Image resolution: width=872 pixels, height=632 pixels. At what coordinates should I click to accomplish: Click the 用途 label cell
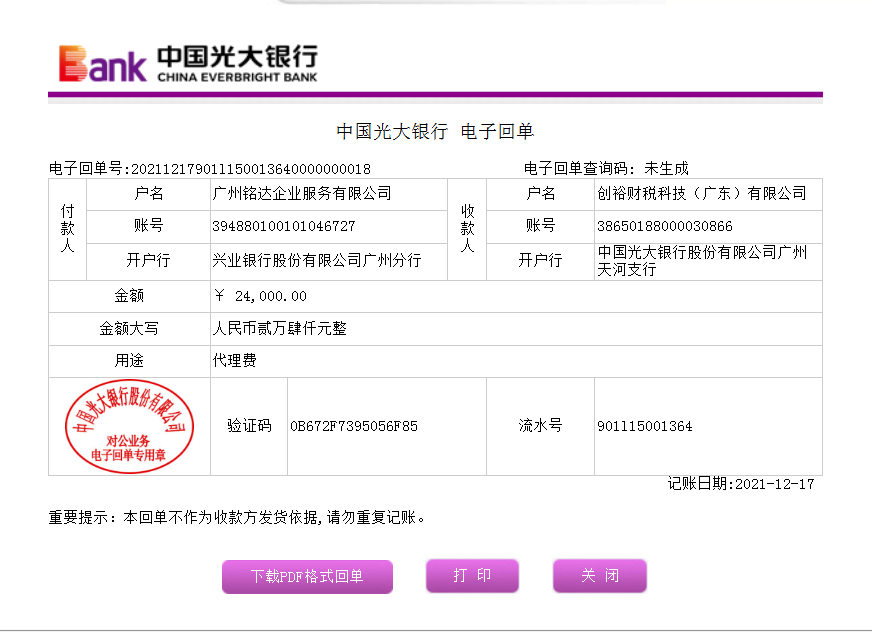[129, 361]
